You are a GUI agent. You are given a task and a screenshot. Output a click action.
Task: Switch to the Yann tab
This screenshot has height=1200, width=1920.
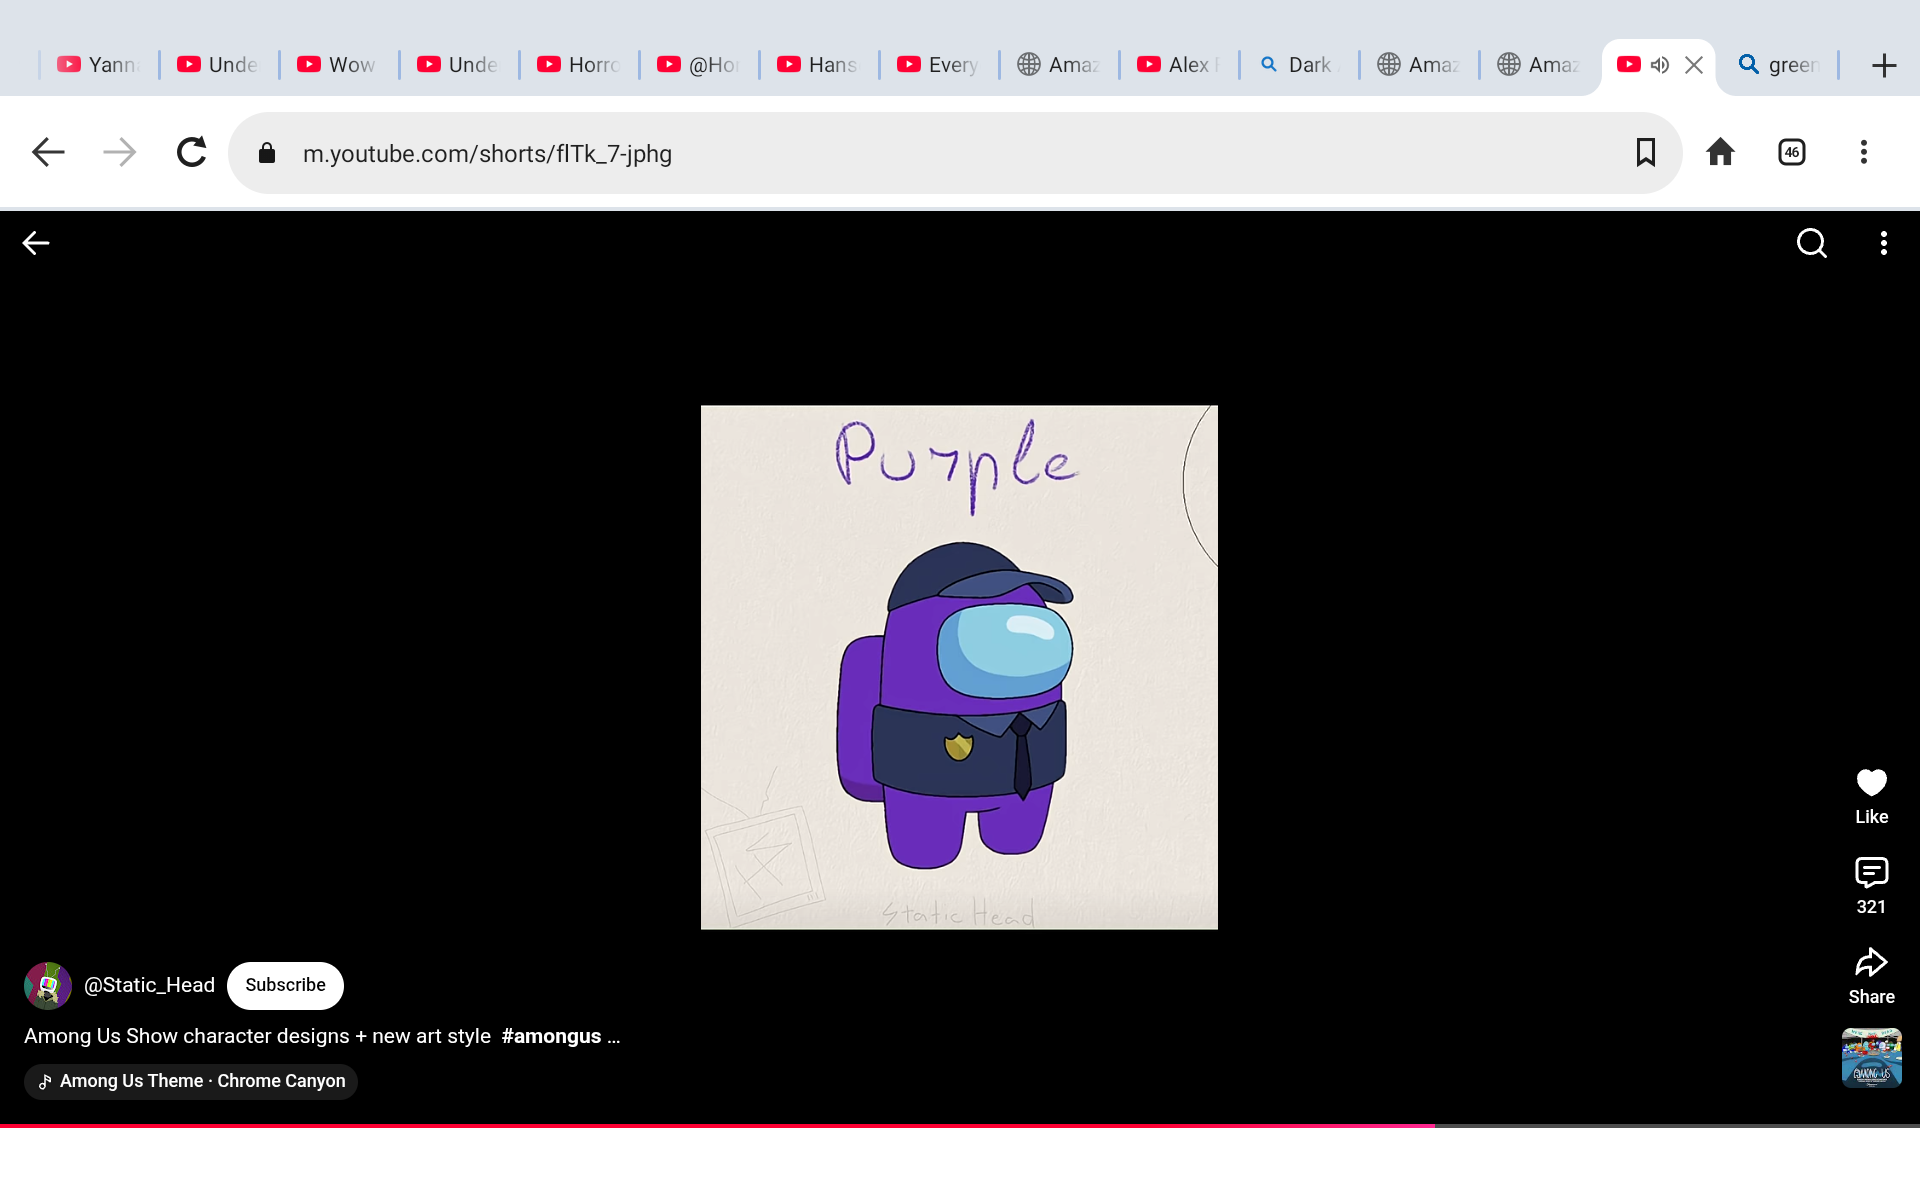point(98,65)
